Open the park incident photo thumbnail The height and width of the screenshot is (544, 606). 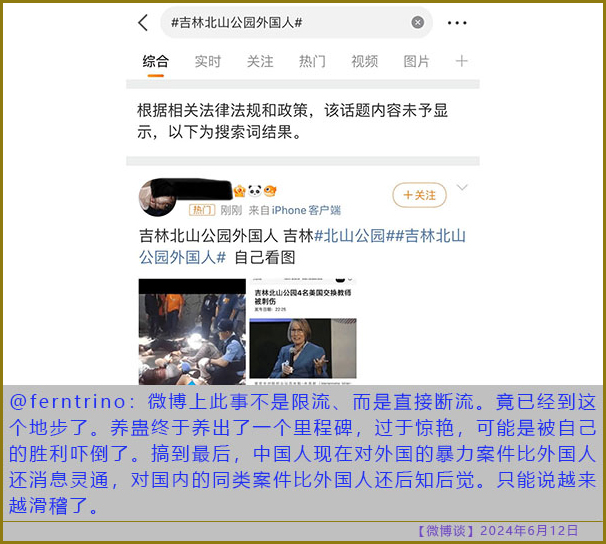192,332
